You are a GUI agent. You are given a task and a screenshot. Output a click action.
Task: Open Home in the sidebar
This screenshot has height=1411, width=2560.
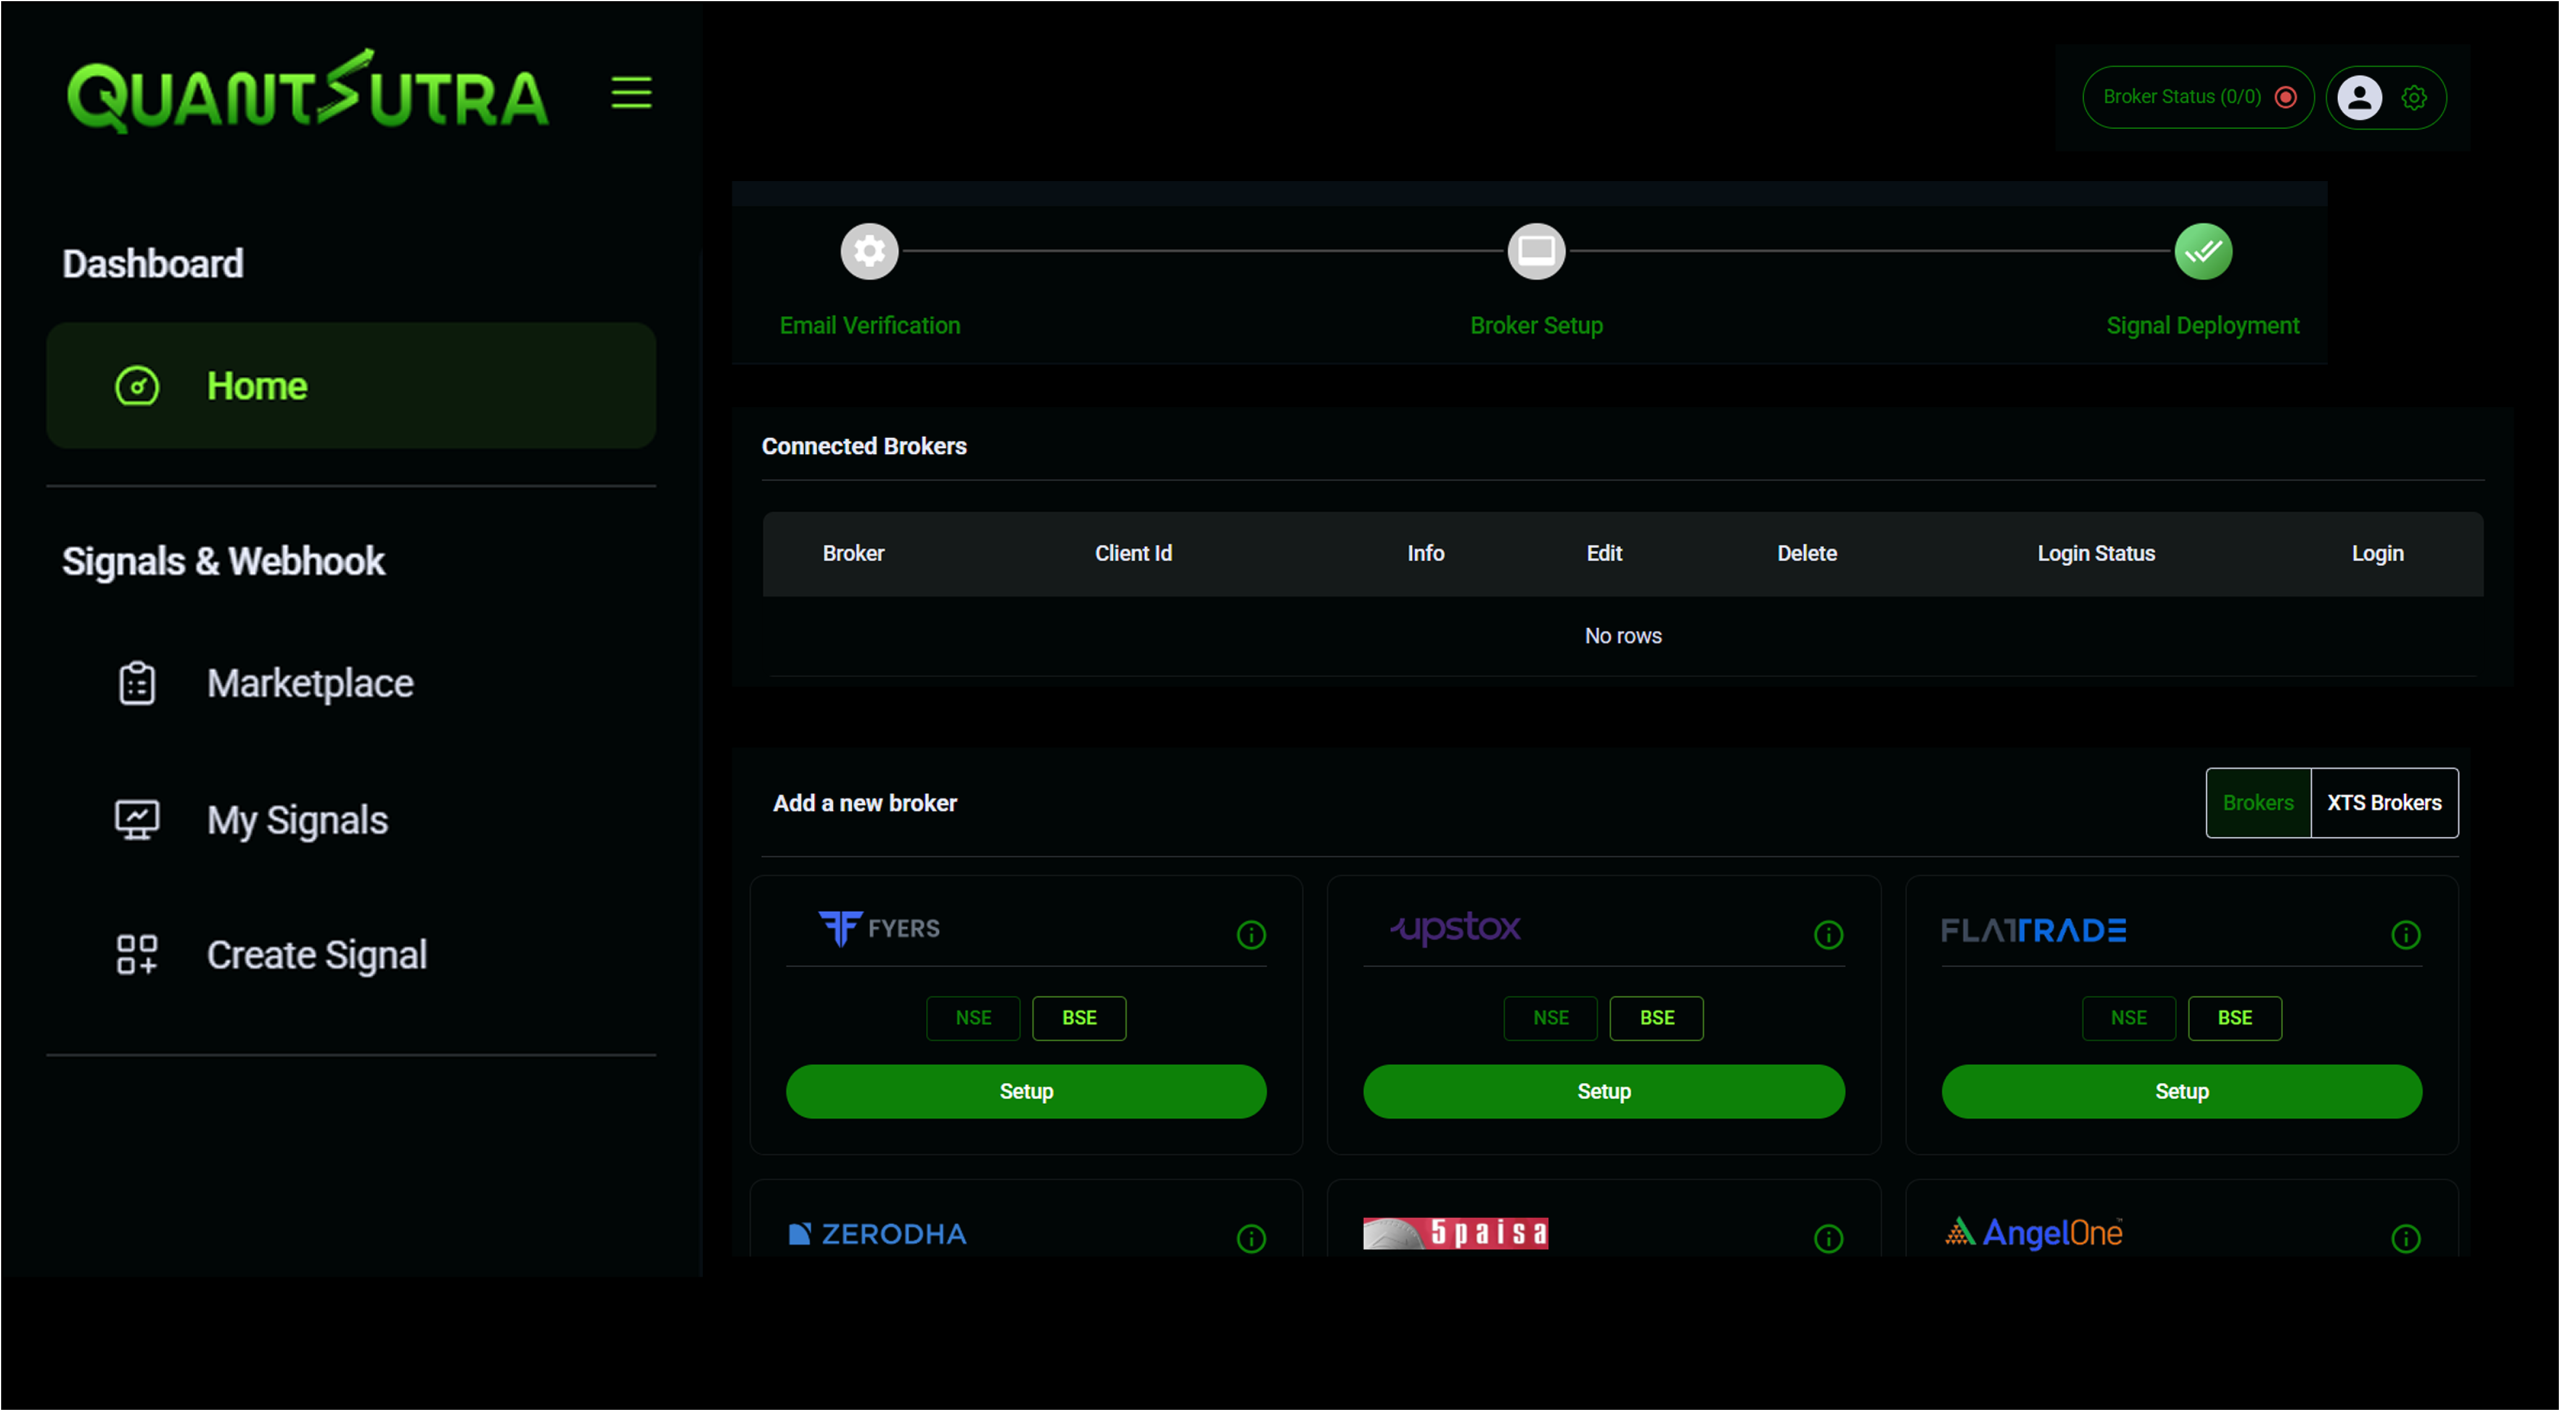351,386
